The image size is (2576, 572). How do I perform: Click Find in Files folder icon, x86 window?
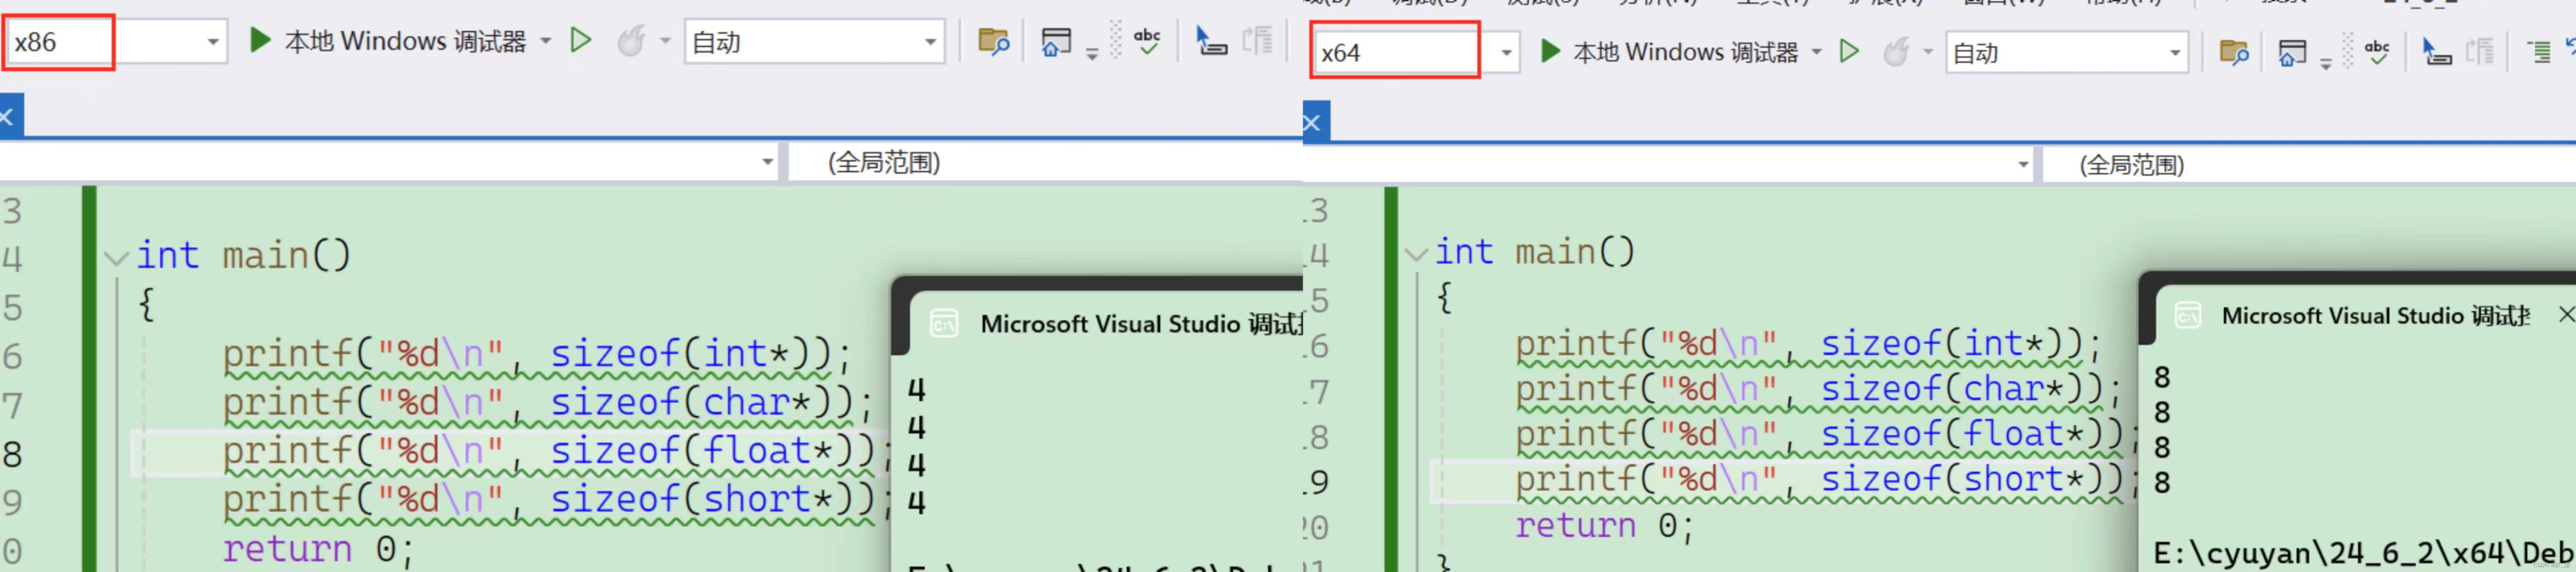(993, 41)
